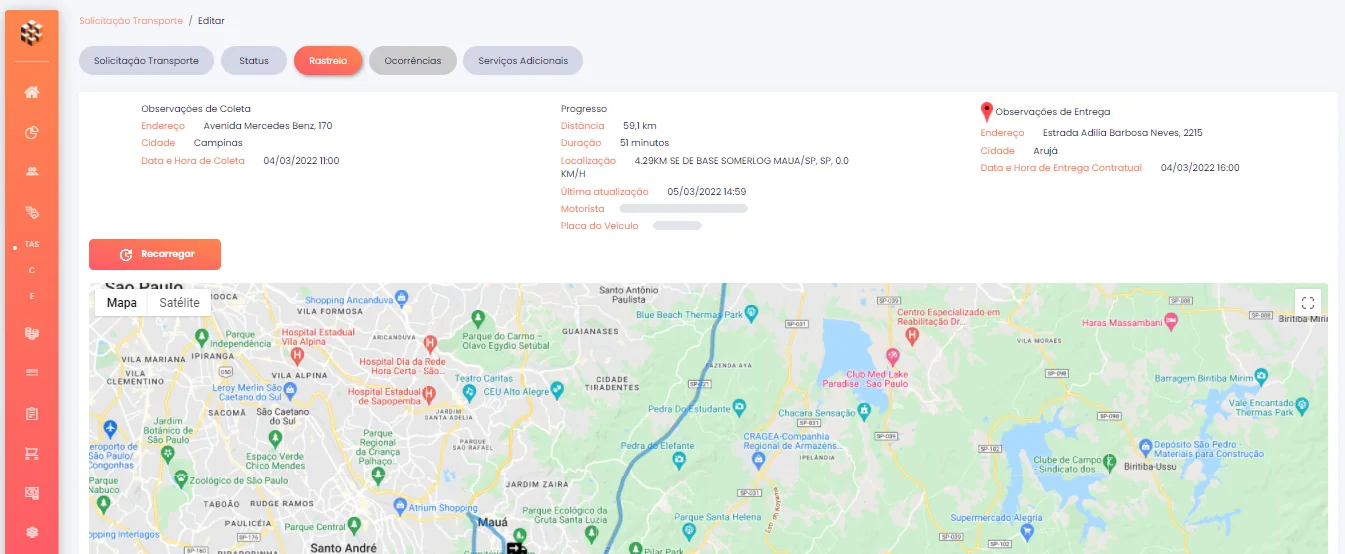
Task: Select the C sidebar entry
Action: pos(32,270)
